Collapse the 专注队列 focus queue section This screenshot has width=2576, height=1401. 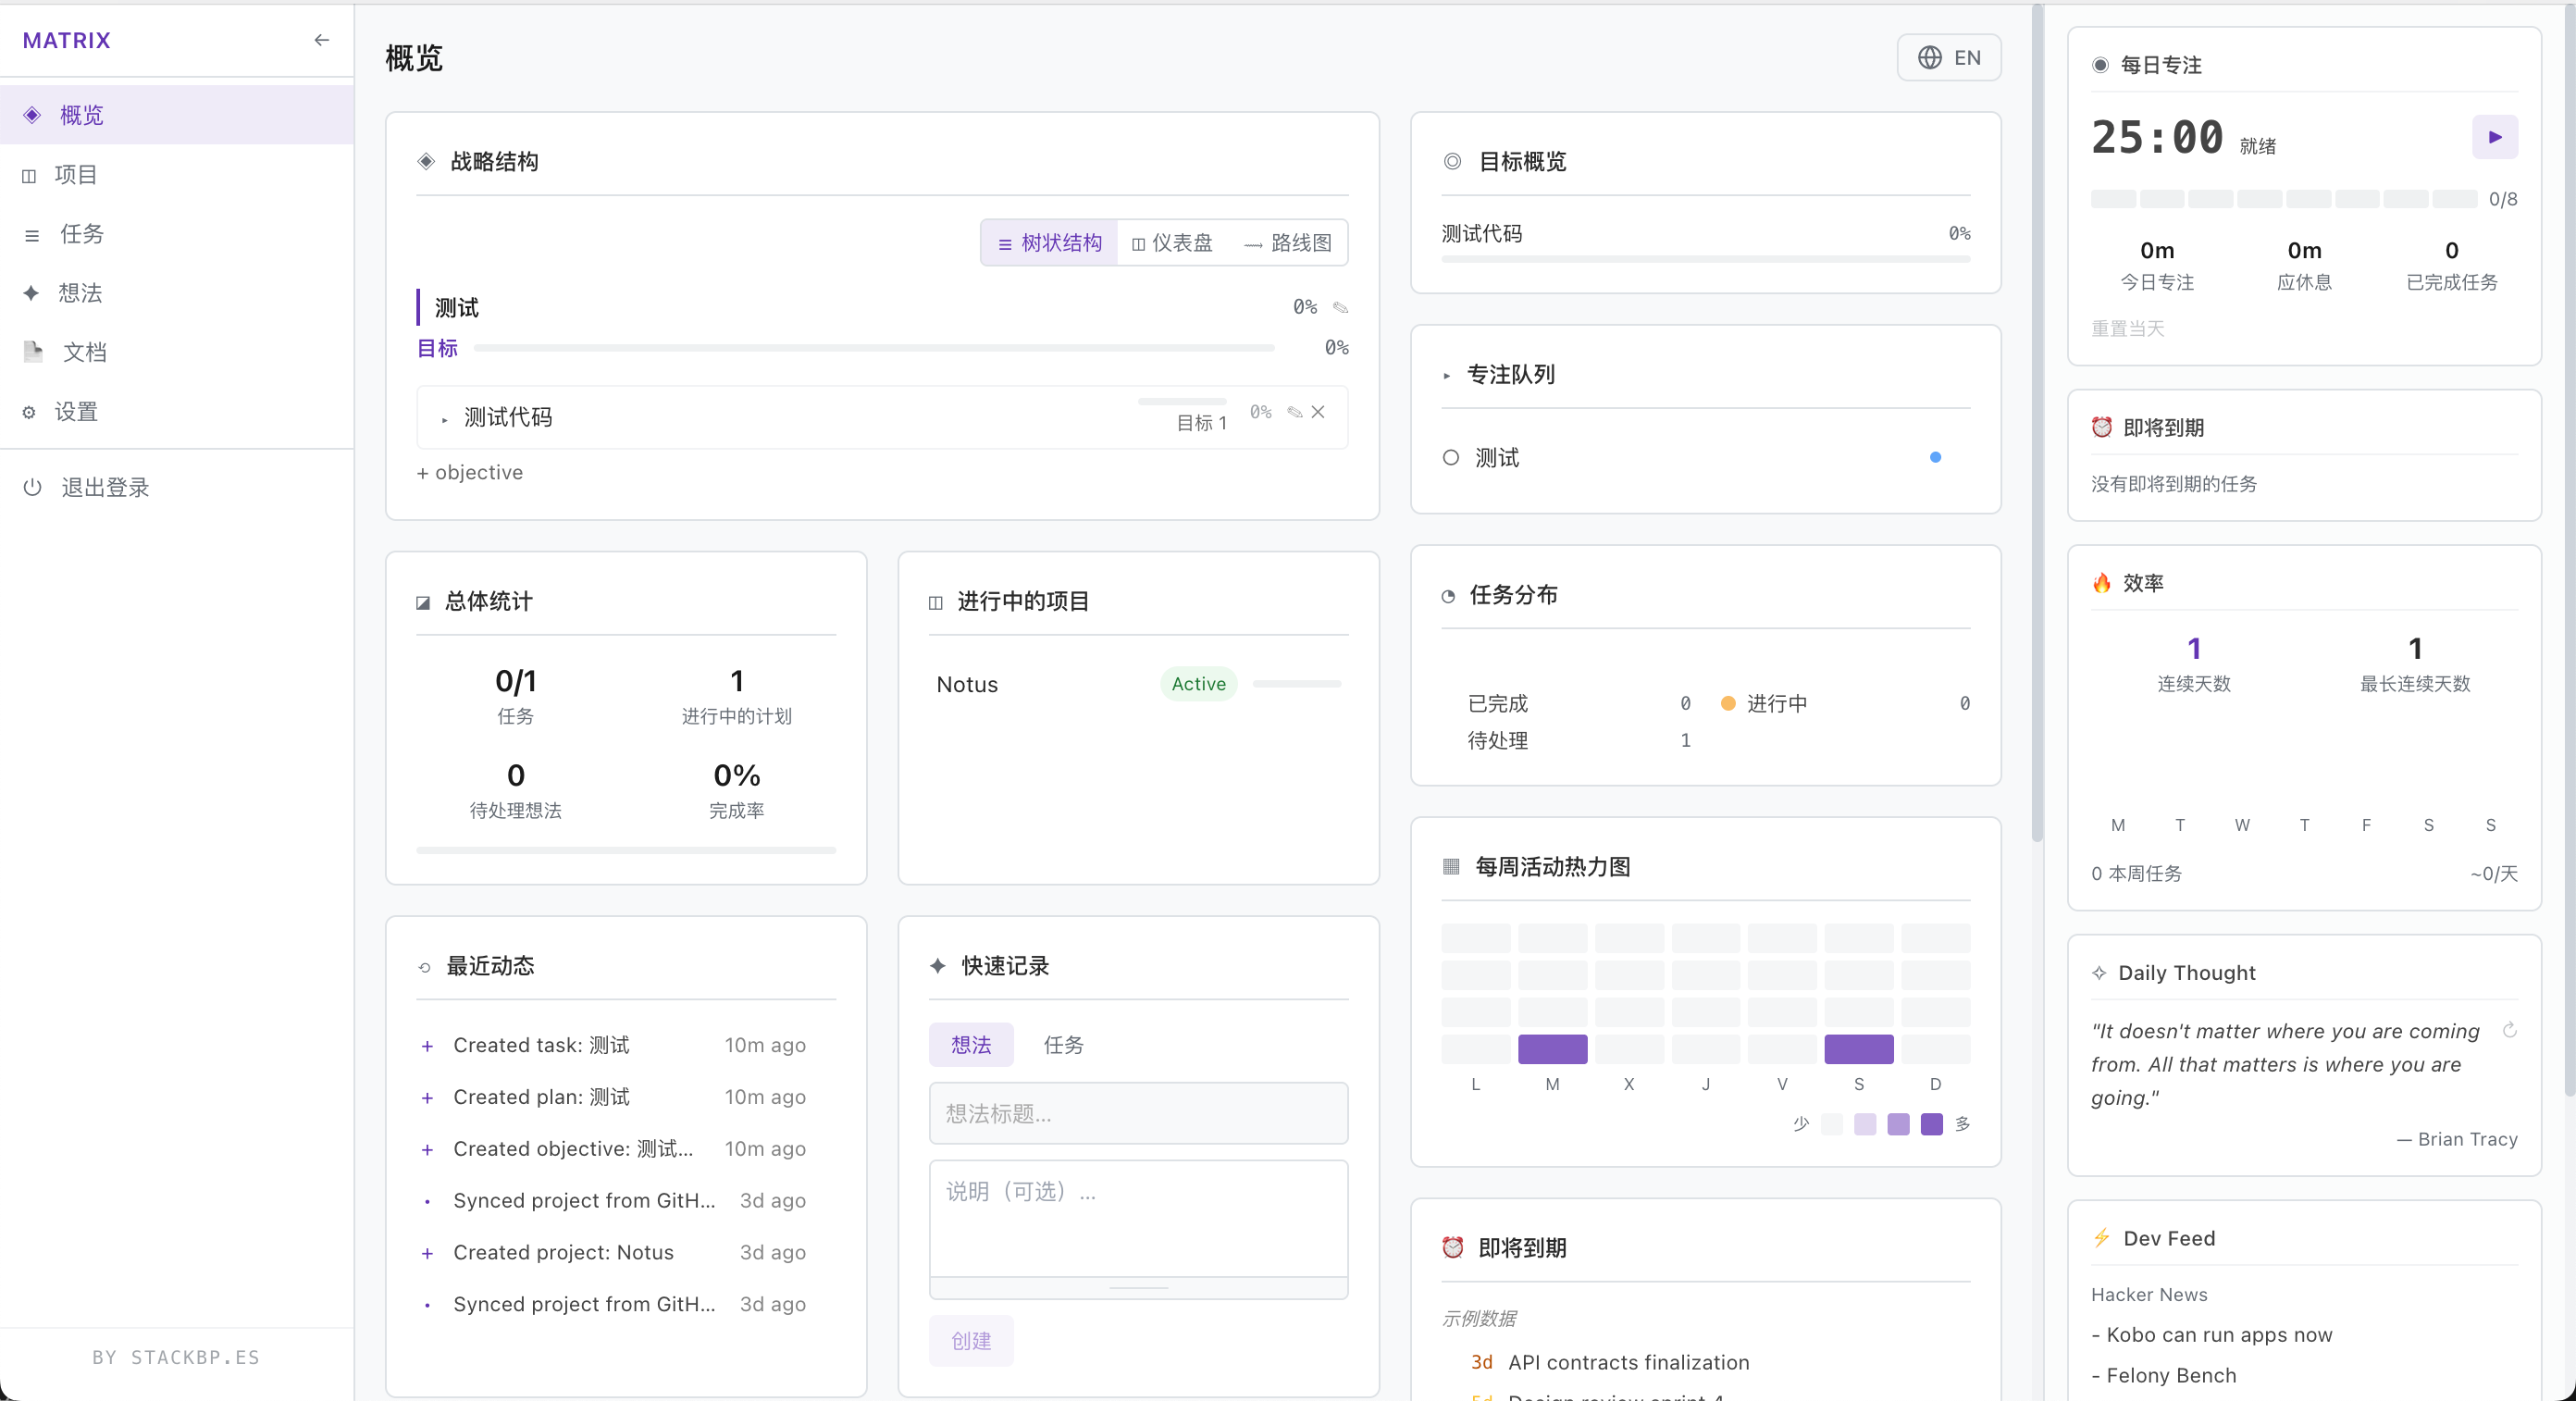pyautogui.click(x=1447, y=376)
